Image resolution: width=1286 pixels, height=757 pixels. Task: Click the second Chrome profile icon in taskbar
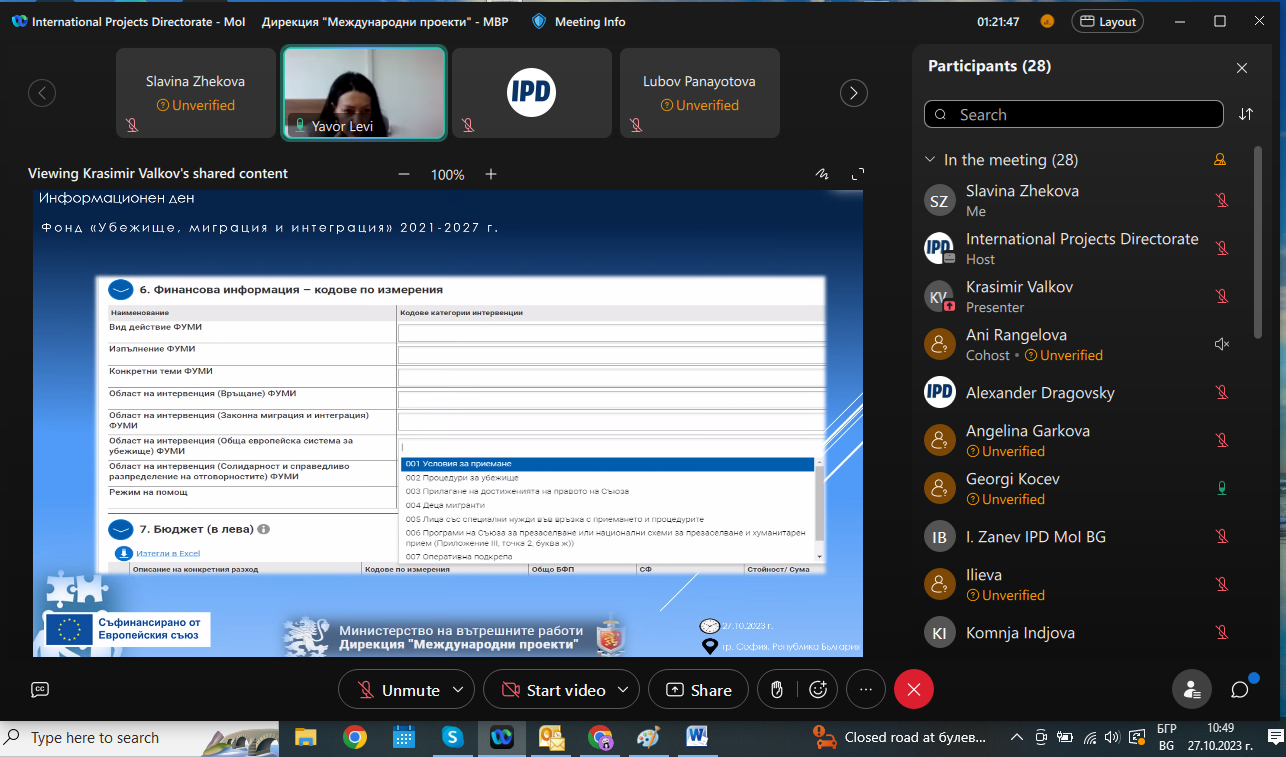pos(600,737)
